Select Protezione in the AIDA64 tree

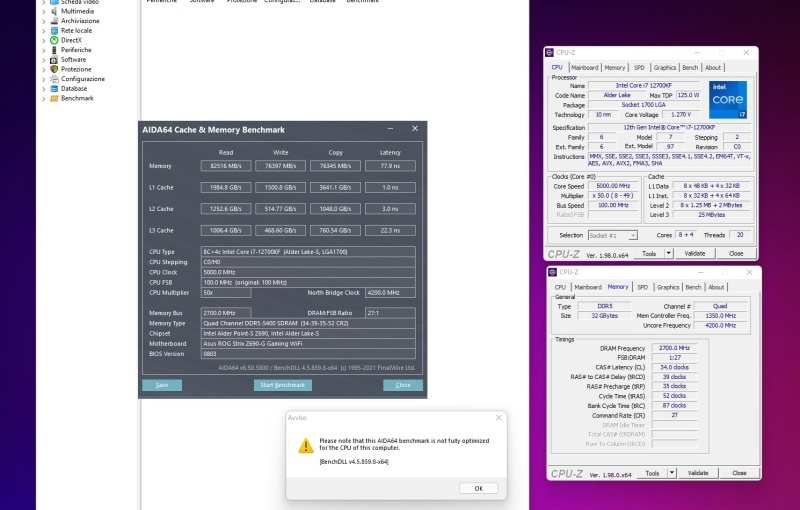click(76, 69)
